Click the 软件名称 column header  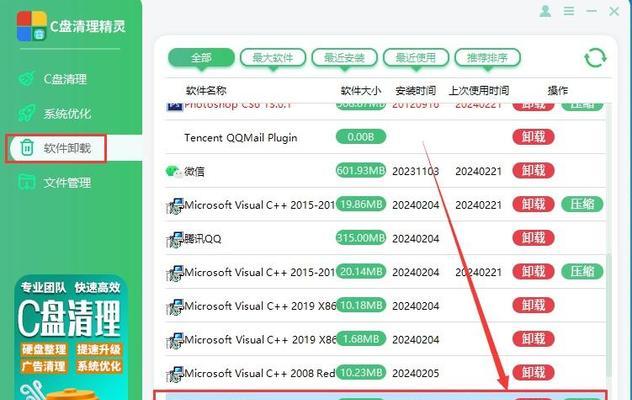click(206, 90)
